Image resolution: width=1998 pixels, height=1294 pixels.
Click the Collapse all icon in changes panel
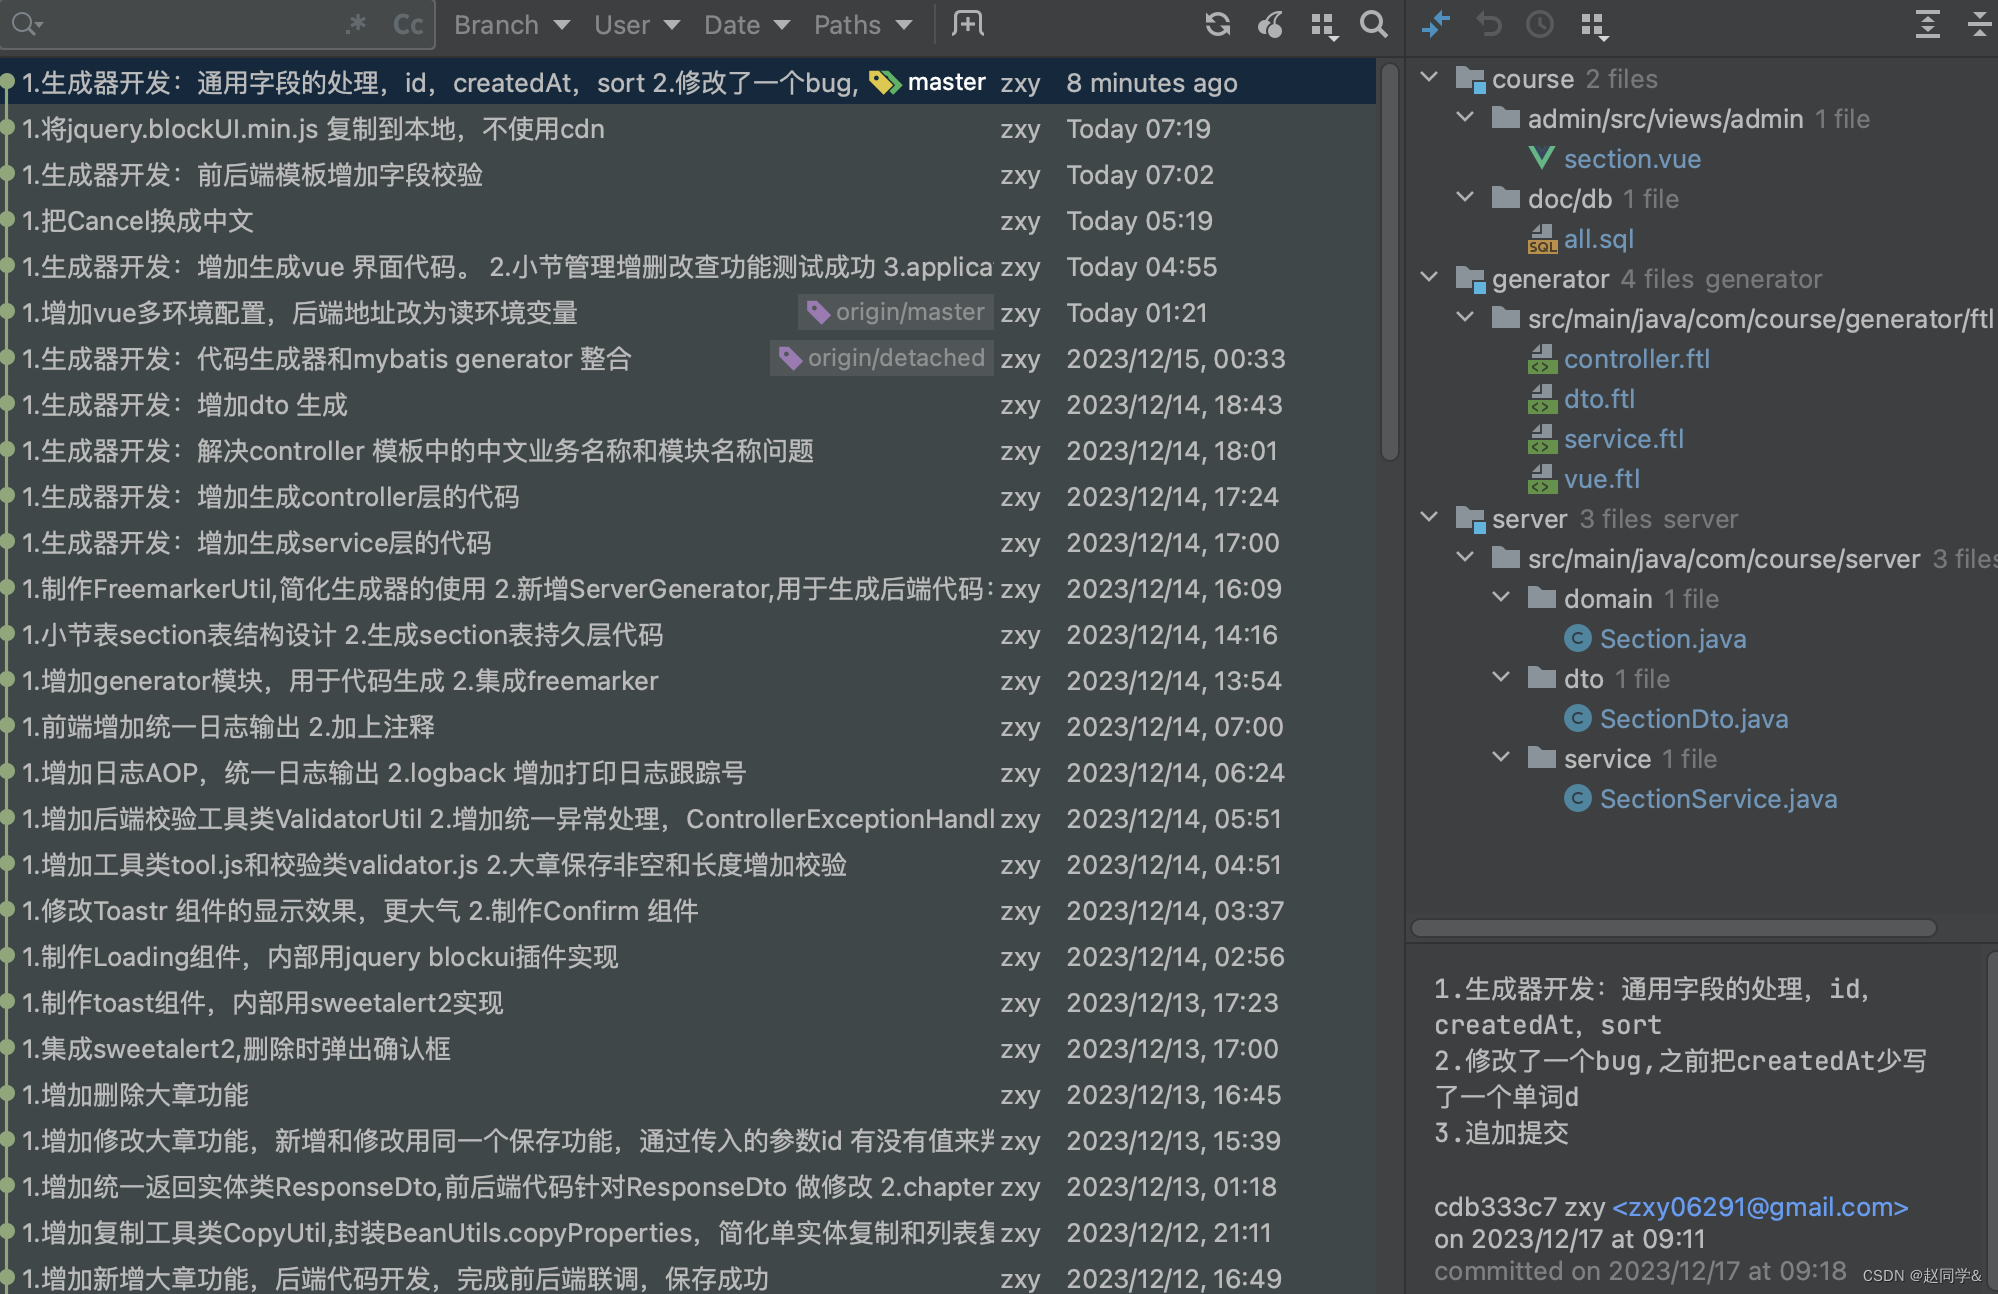click(1979, 24)
